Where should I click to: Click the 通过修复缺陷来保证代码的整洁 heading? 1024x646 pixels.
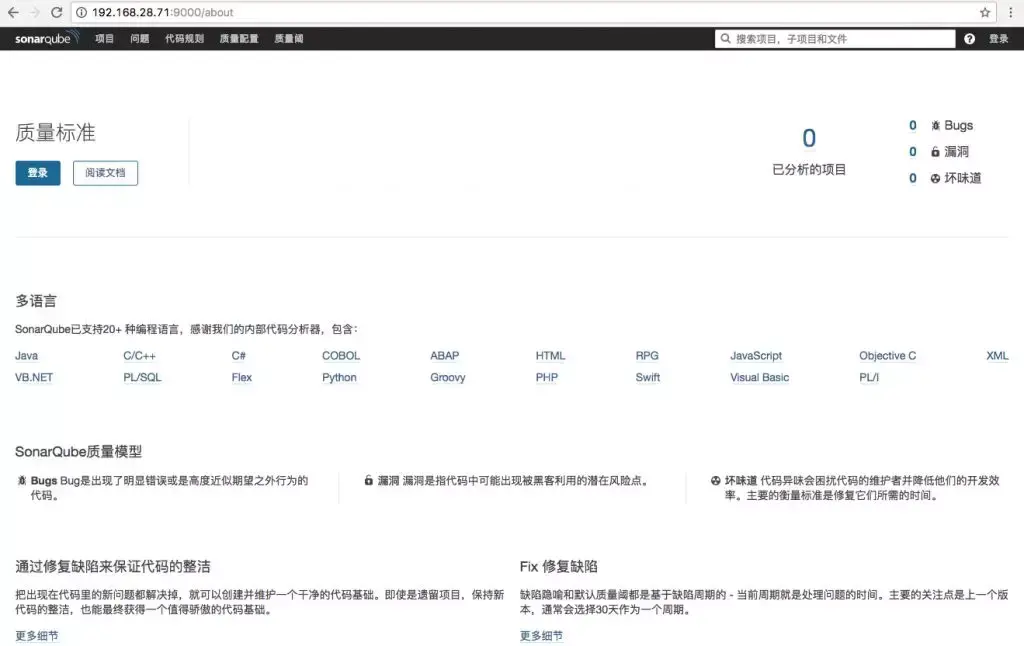[113, 566]
